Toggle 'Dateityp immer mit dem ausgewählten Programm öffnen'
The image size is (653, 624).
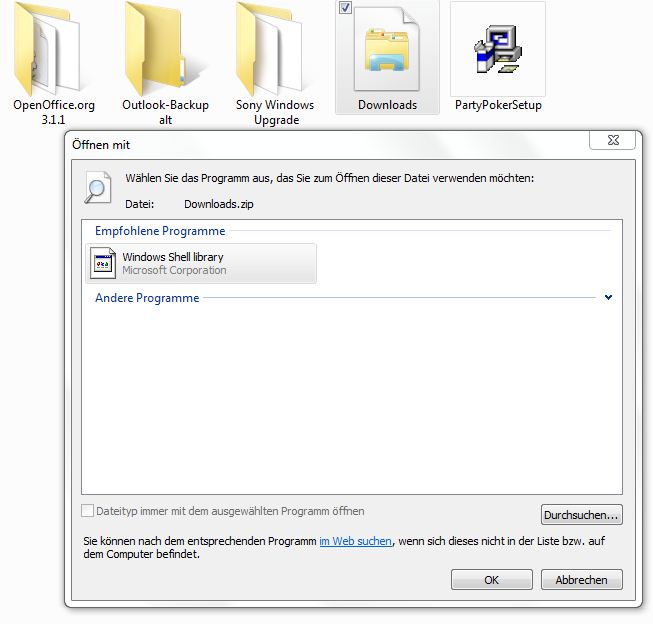tap(87, 511)
